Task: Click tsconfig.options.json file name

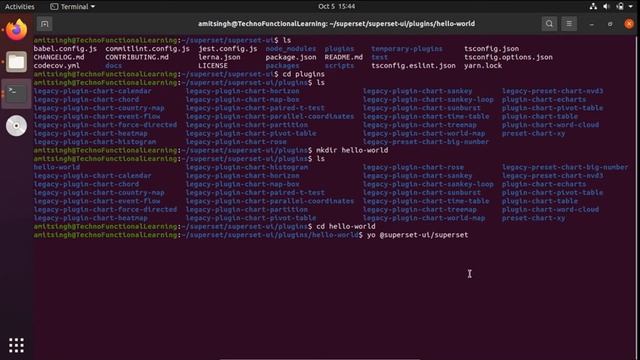Action: tap(508, 57)
